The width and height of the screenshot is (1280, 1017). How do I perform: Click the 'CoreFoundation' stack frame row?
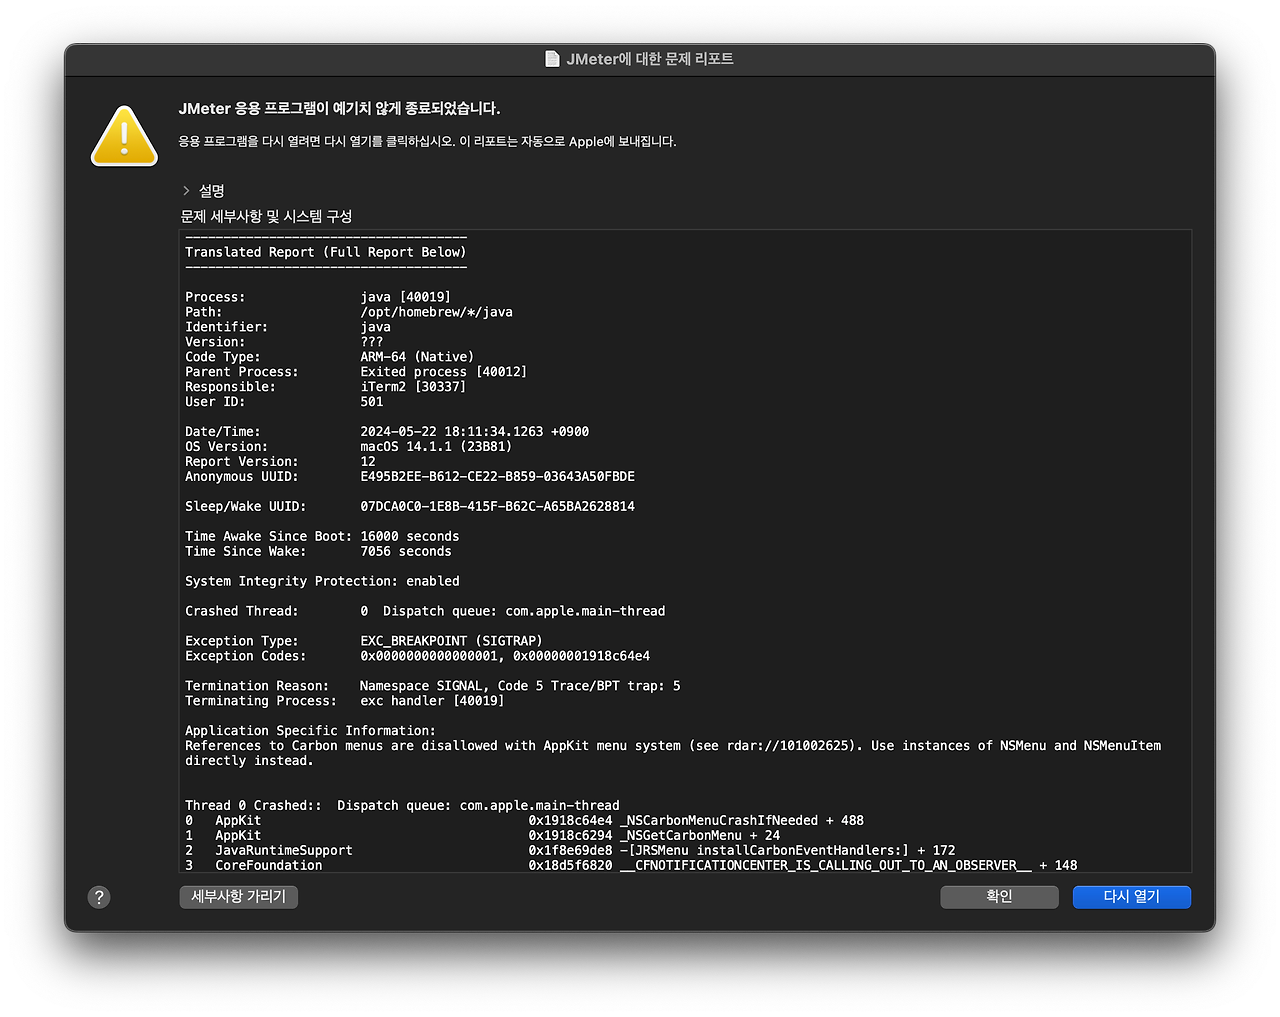[631, 866]
